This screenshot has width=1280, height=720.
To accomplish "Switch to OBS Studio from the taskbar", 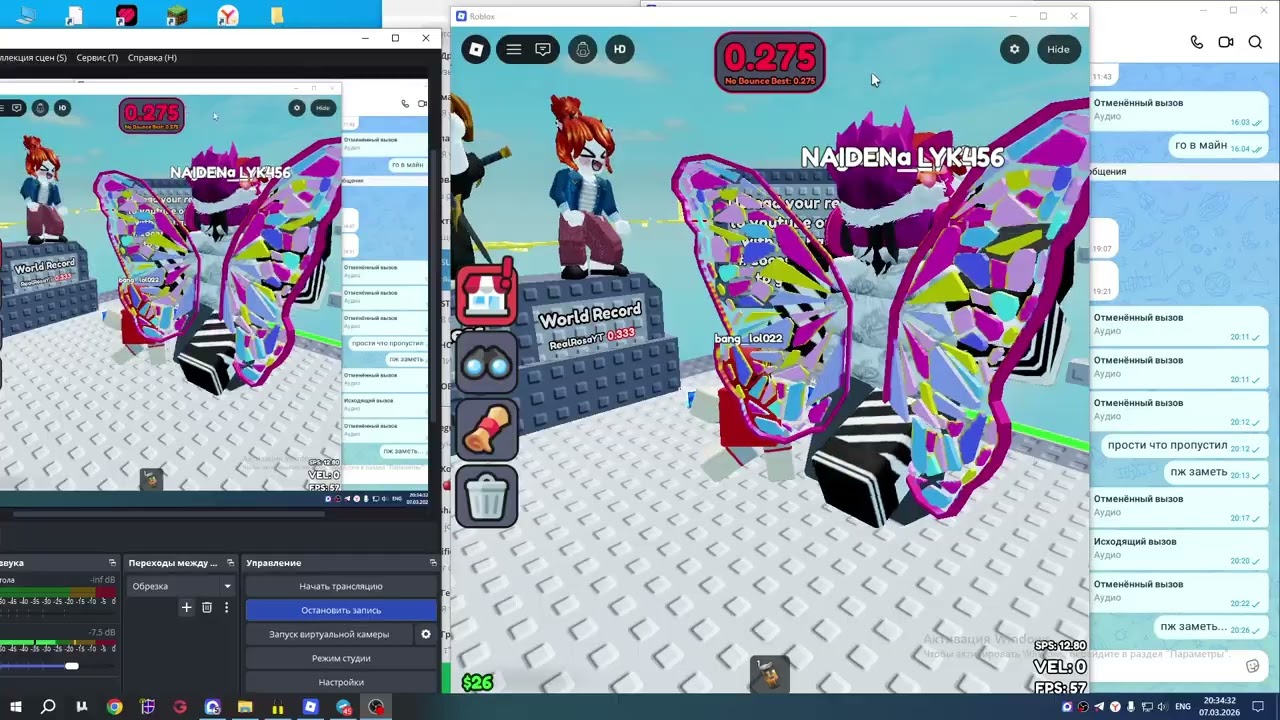I will point(376,707).
